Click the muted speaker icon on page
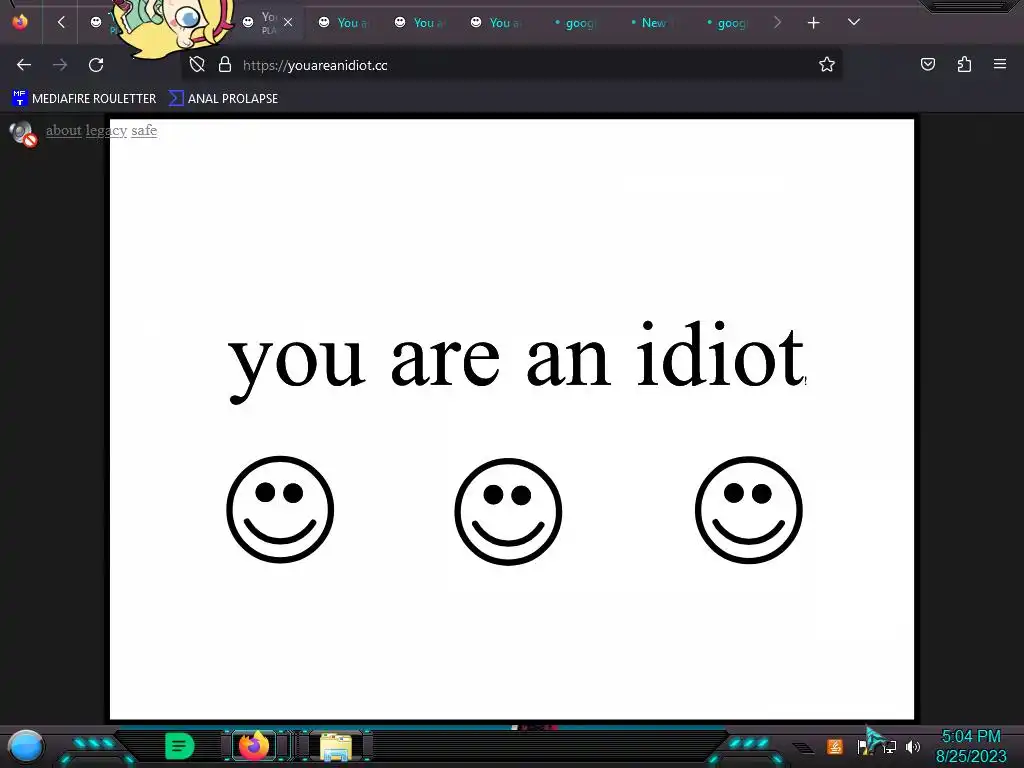 [x=23, y=134]
